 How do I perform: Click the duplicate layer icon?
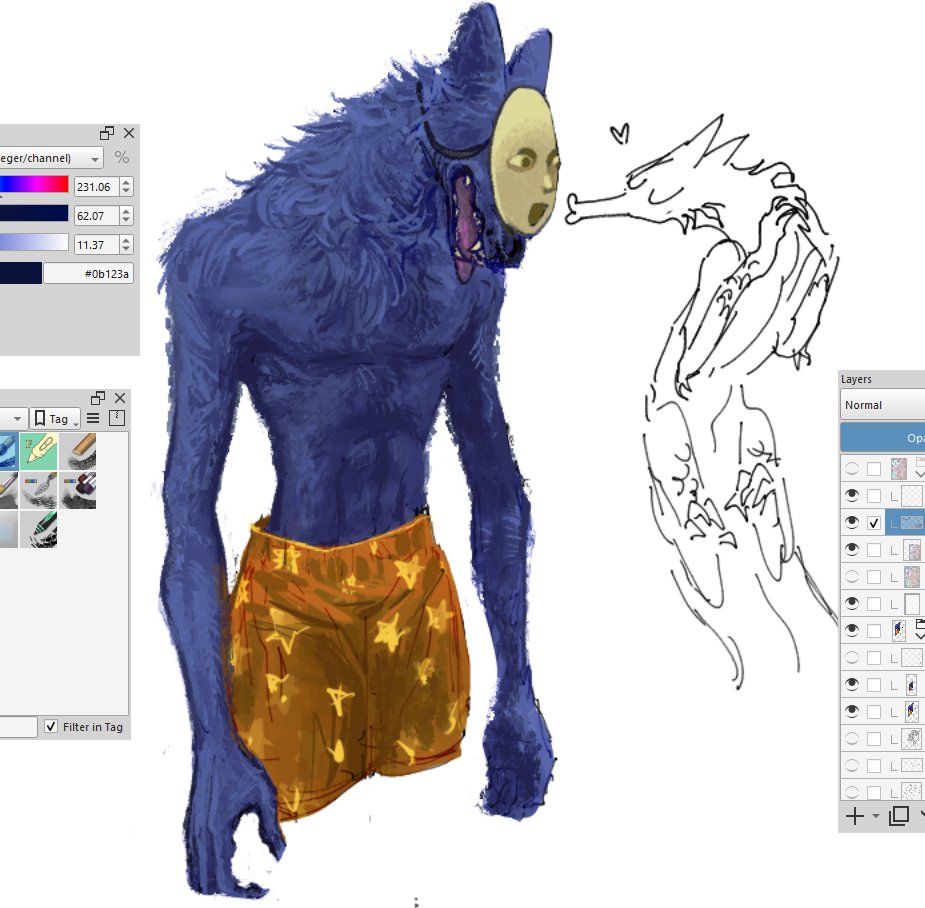(x=899, y=816)
